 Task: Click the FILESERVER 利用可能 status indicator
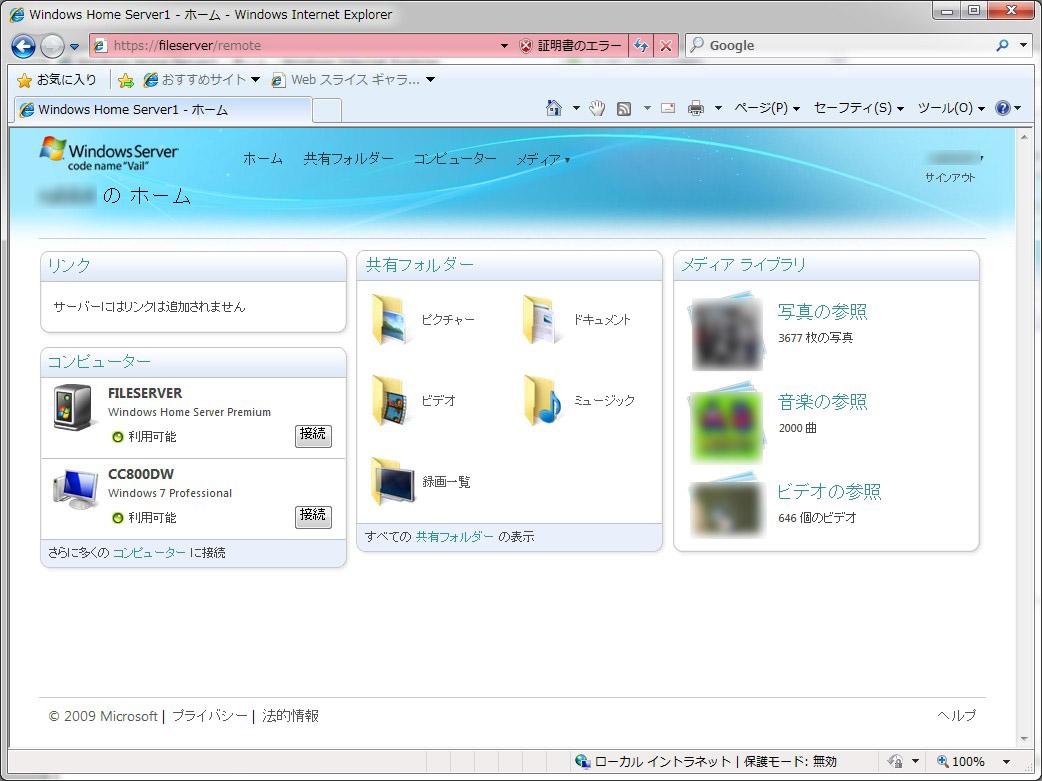click(144, 437)
